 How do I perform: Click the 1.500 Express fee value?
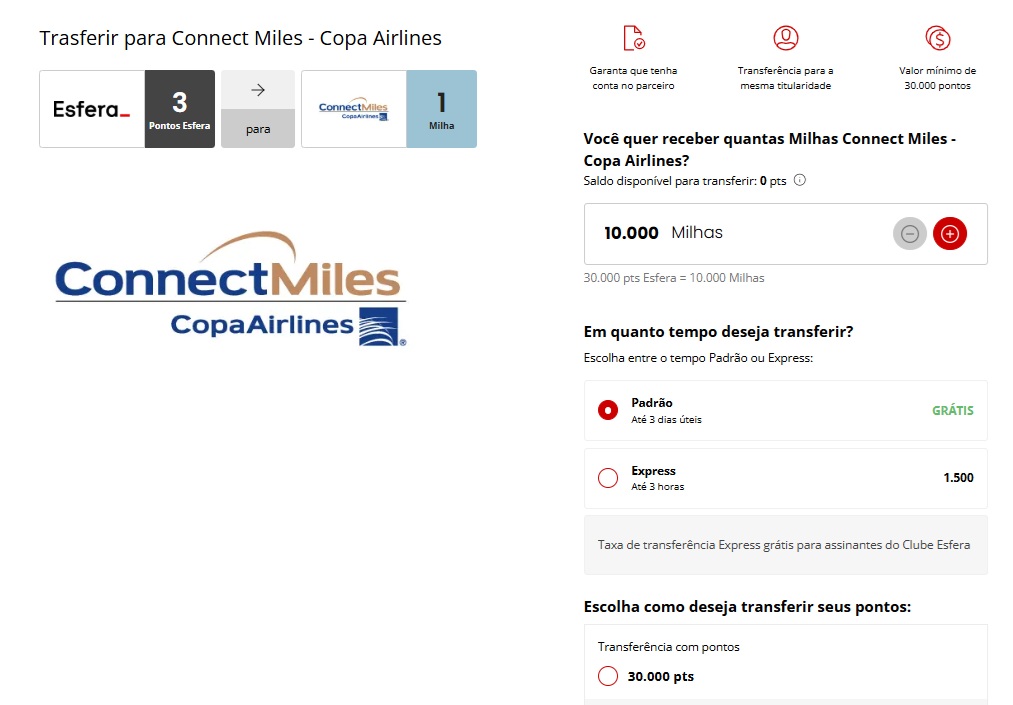(x=958, y=478)
